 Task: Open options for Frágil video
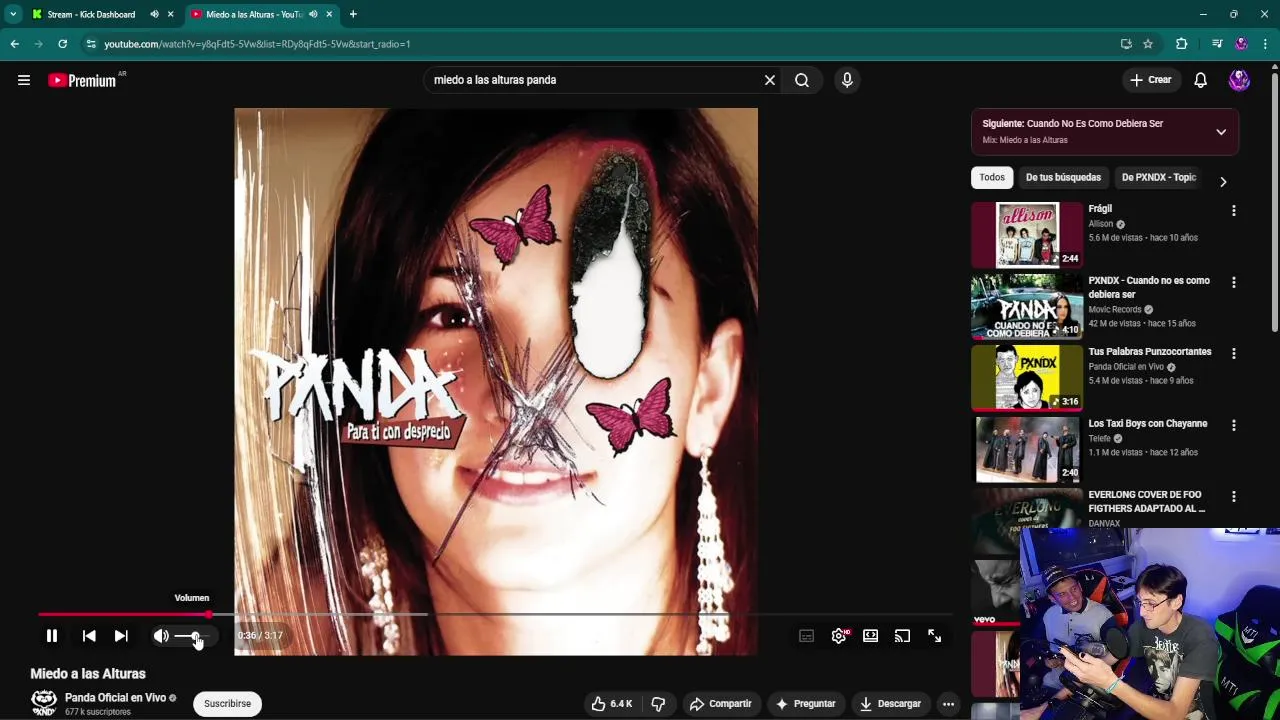[x=1234, y=211]
